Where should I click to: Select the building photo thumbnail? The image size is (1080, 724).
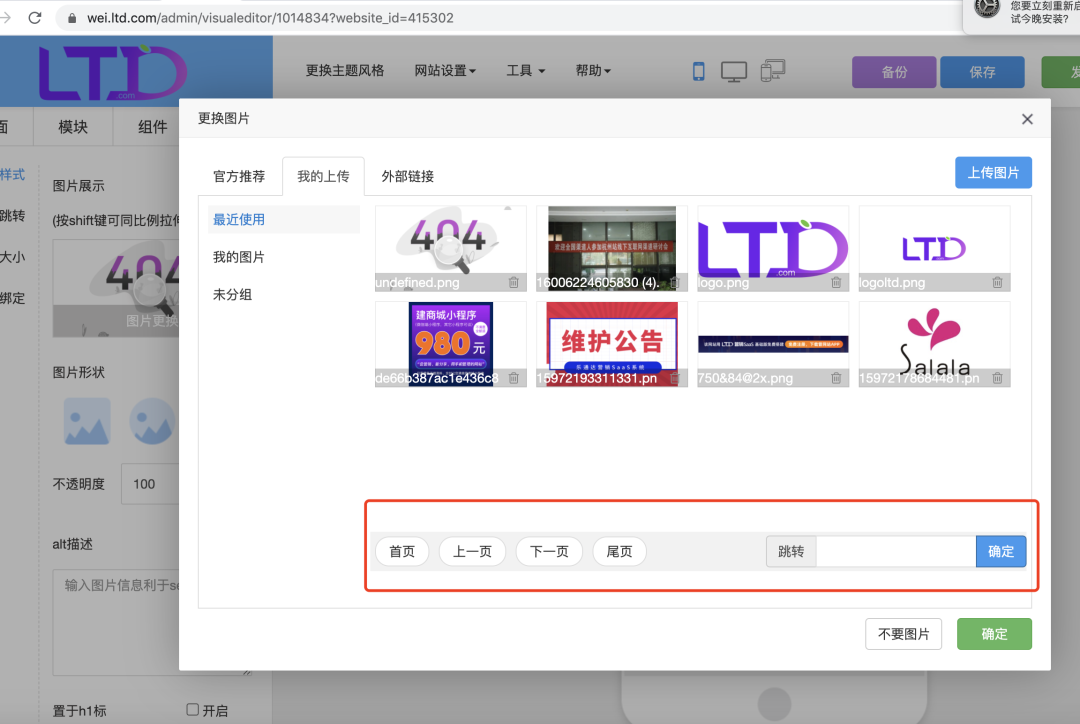[612, 248]
